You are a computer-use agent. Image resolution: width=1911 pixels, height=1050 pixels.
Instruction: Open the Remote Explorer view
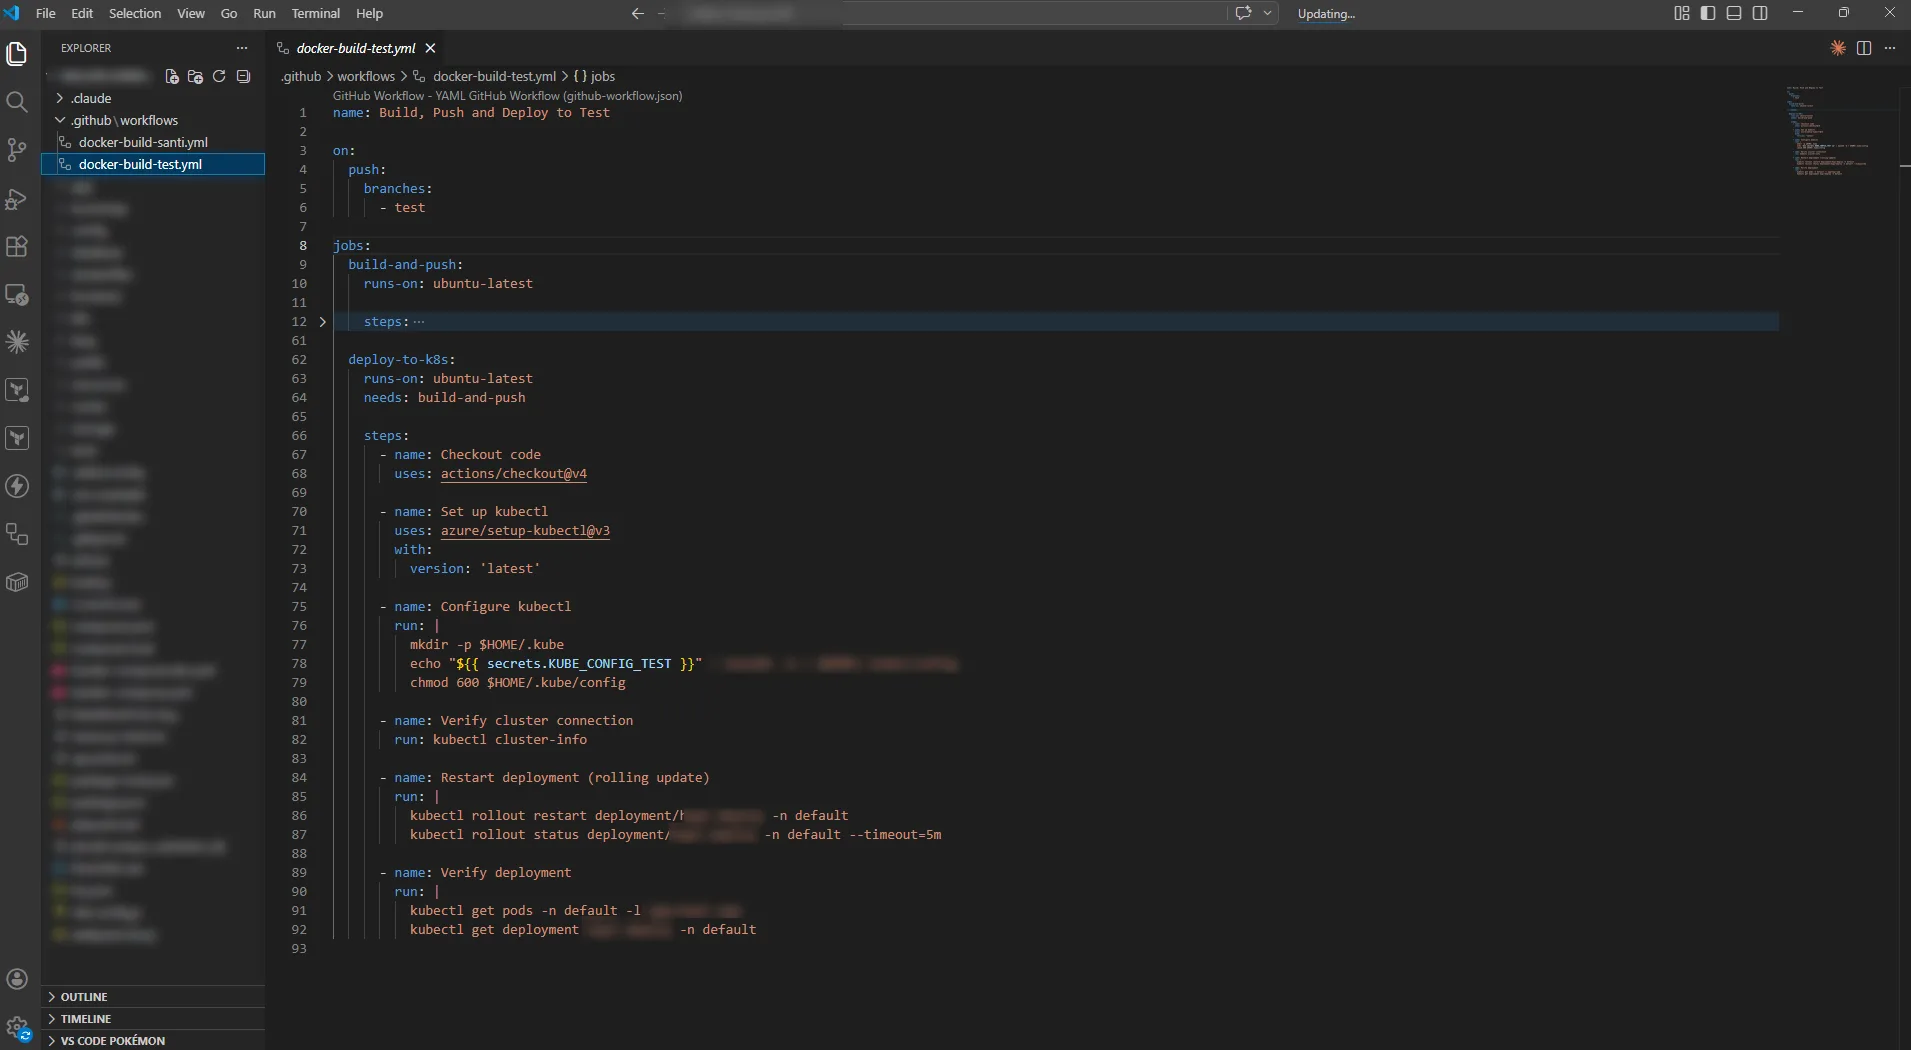(17, 294)
